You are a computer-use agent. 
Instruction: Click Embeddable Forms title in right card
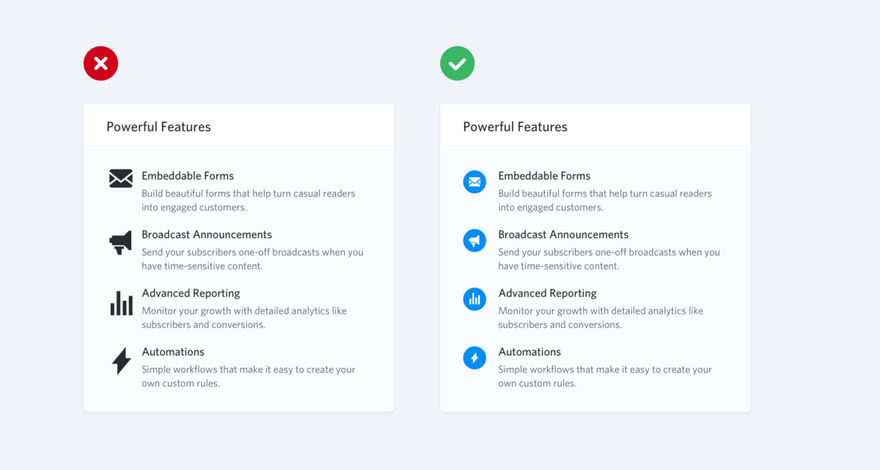(544, 176)
